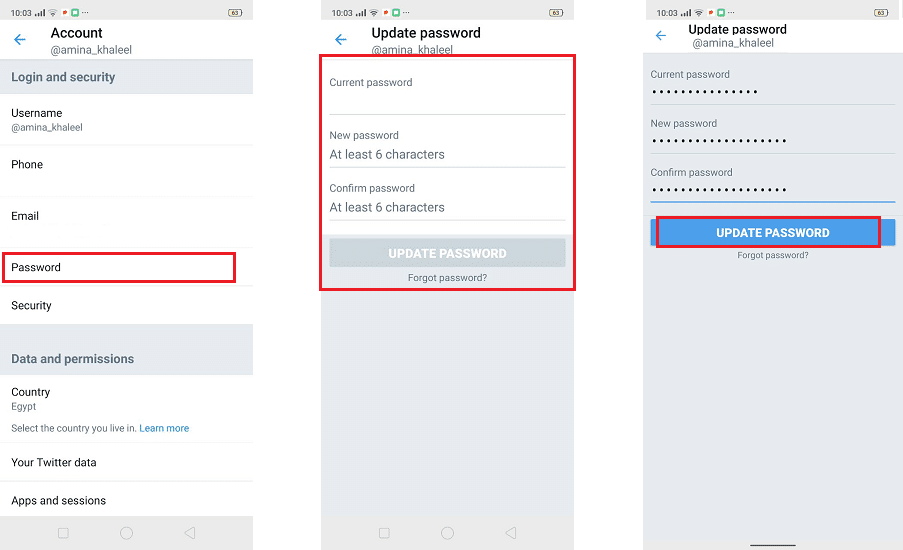Select the Password option in Account
Image resolution: width=903 pixels, height=550 pixels.
click(118, 267)
